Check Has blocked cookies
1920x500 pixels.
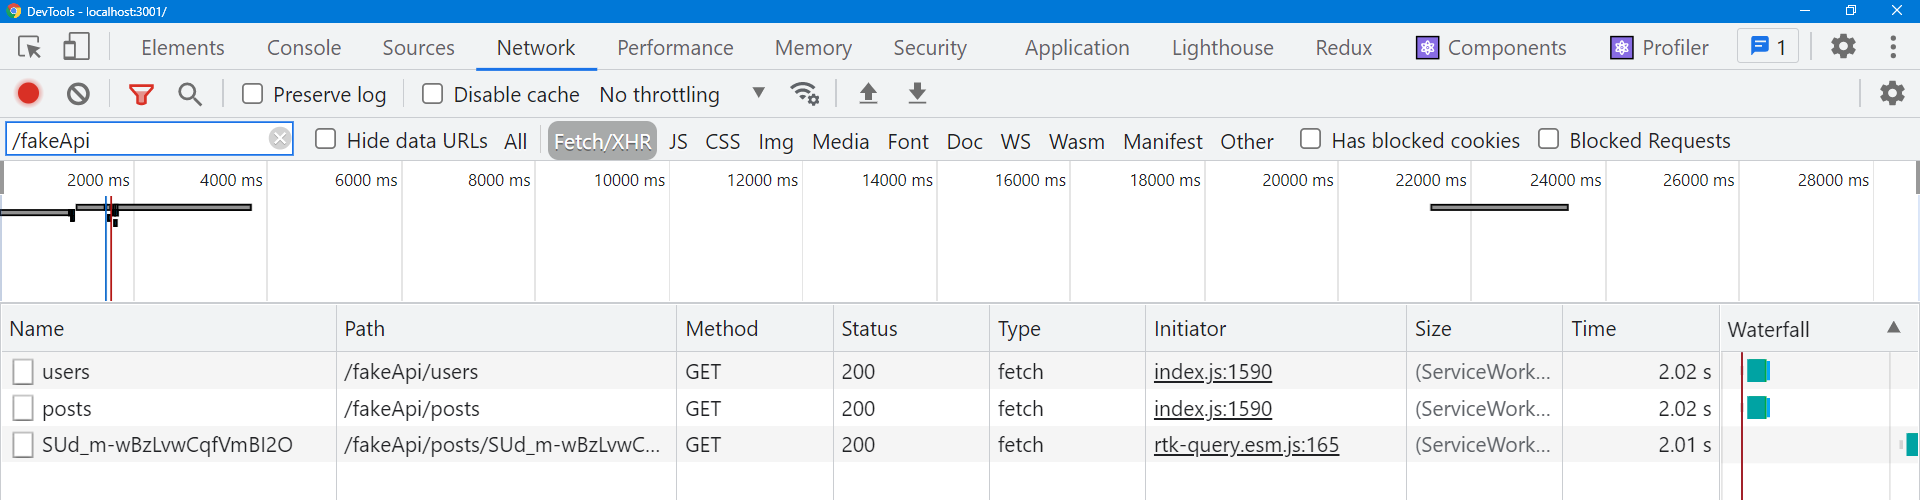1310,139
